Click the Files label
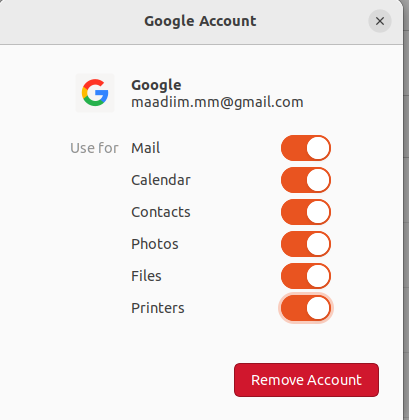The height and width of the screenshot is (420, 409). point(146,276)
